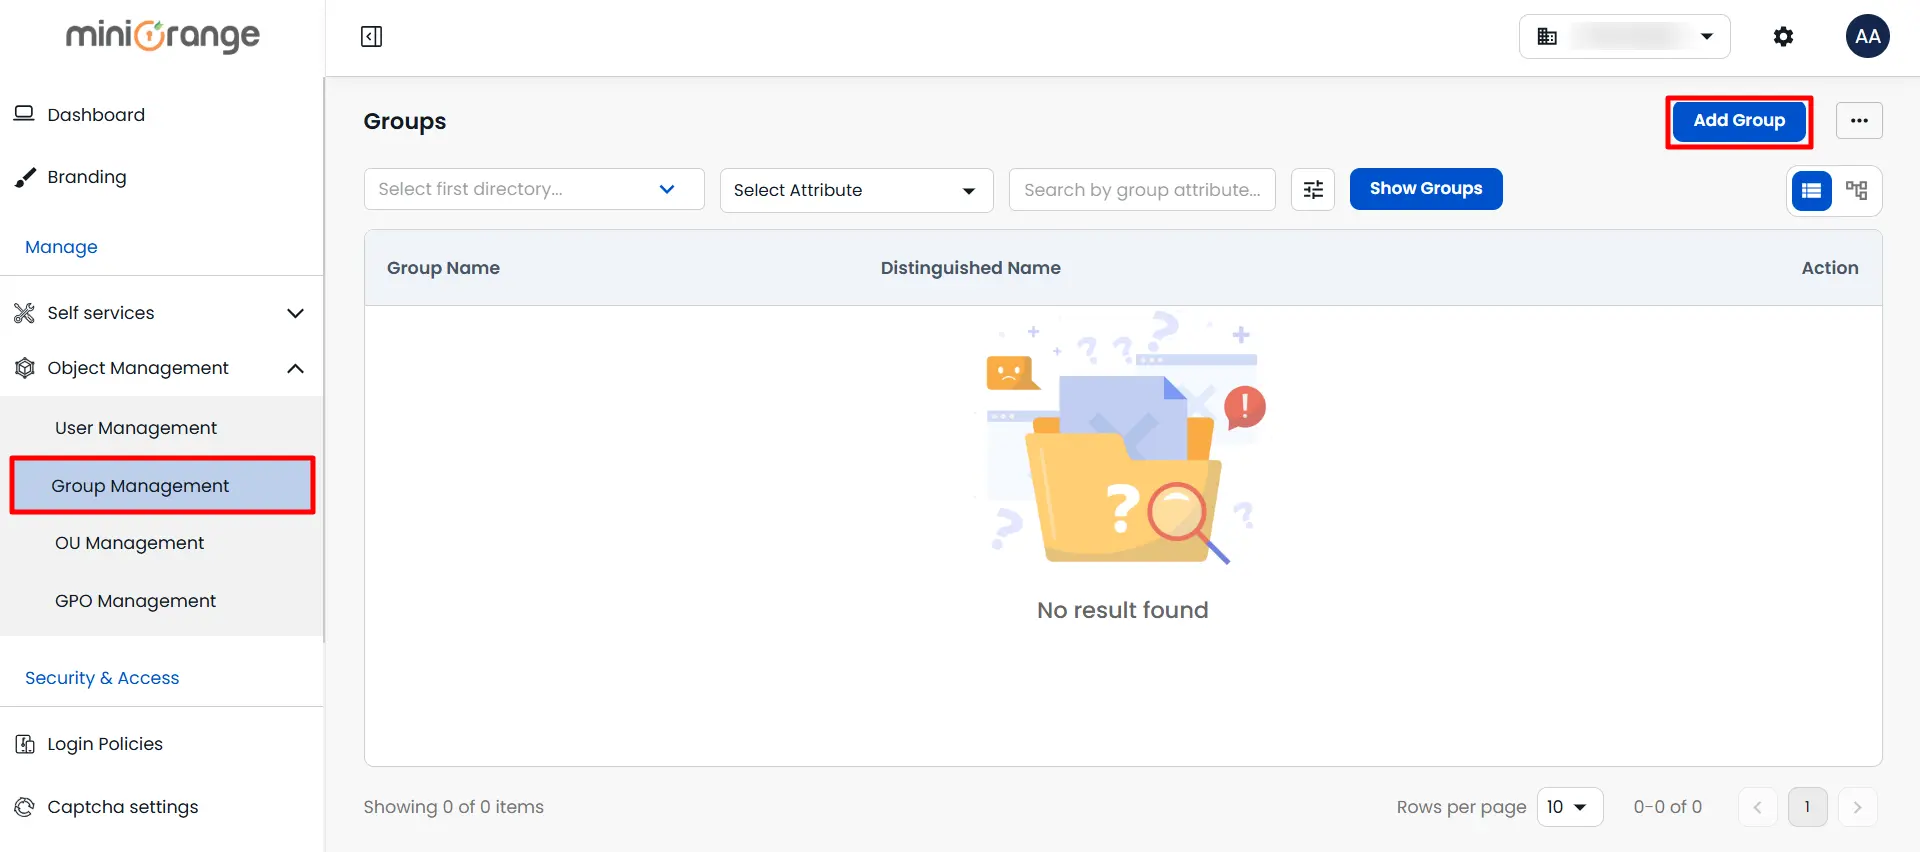Viewport: 1920px width, 852px height.
Task: Expand the Self services section
Action: (161, 313)
